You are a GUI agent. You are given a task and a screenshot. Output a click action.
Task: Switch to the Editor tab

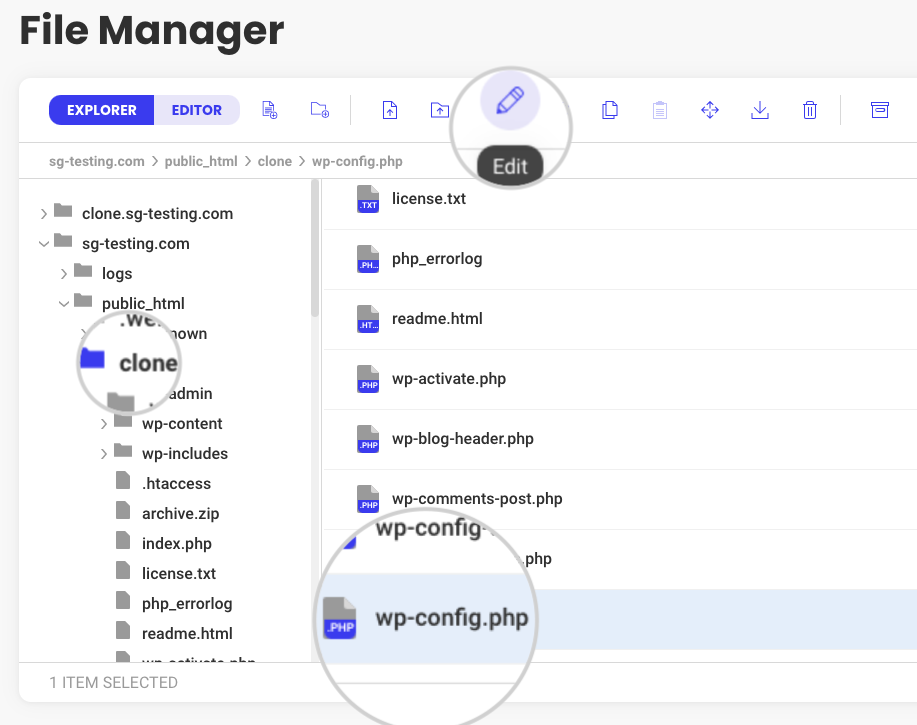click(196, 110)
